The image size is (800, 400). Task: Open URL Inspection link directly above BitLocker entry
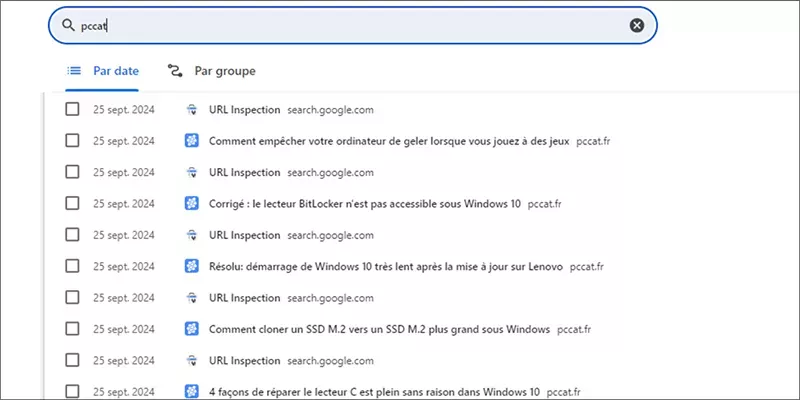click(244, 172)
